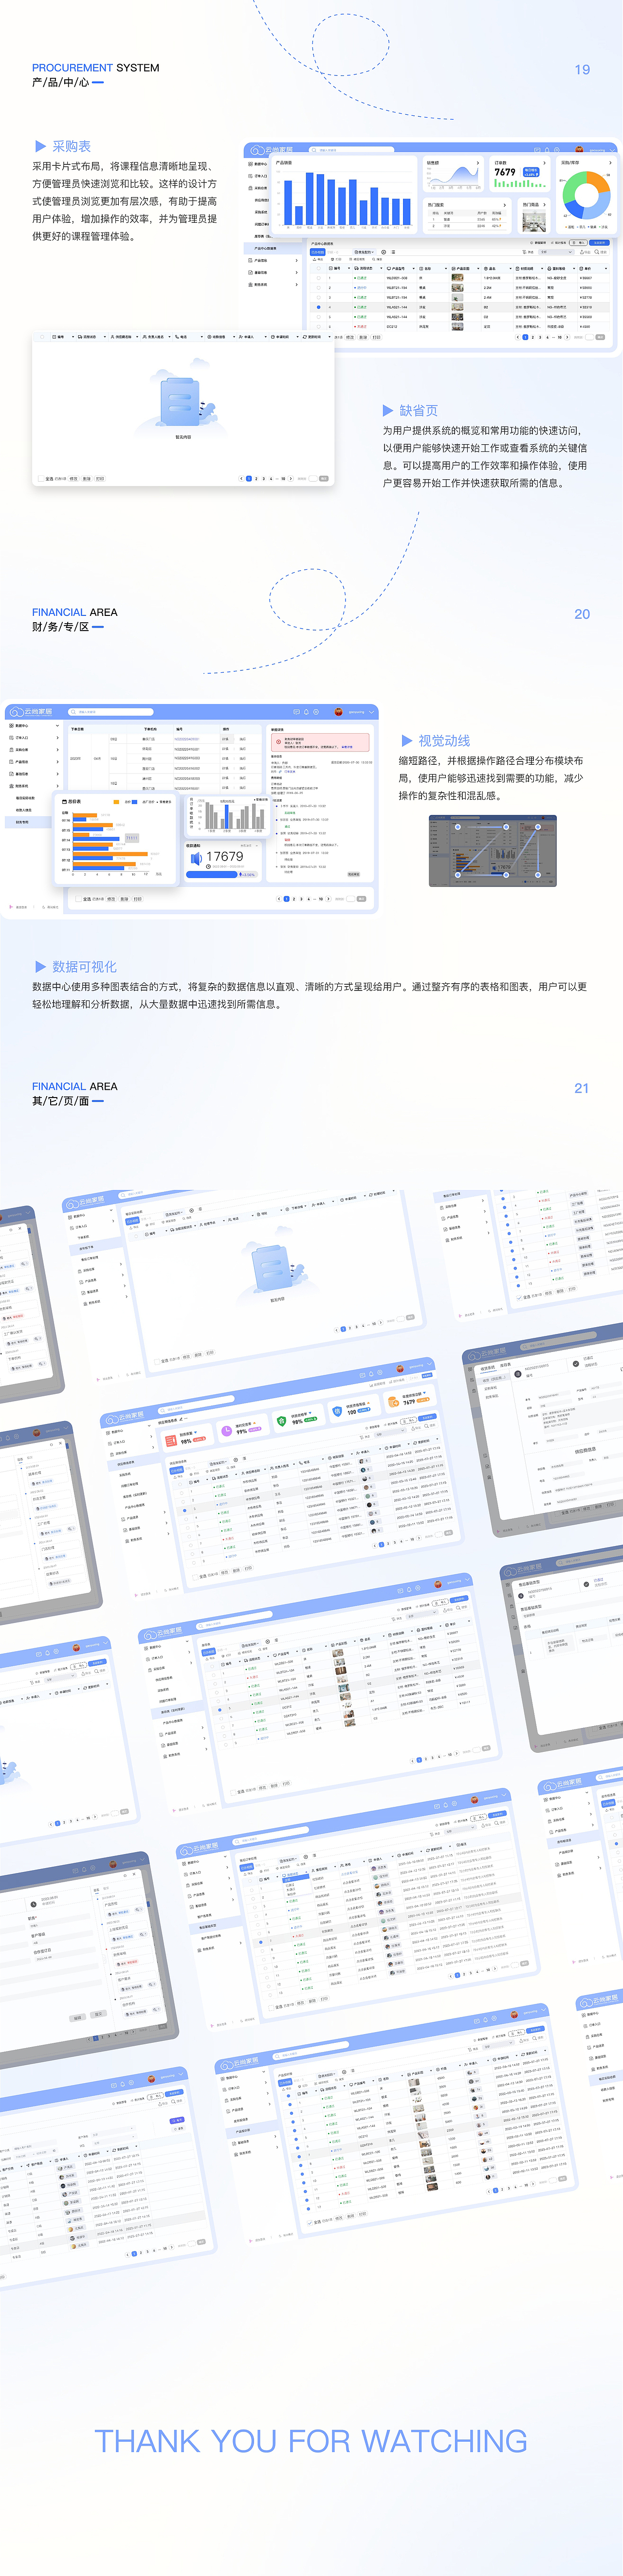Open the settings gear in the financial dashboard header
Viewport: 623px width, 2576px height.
315,712
